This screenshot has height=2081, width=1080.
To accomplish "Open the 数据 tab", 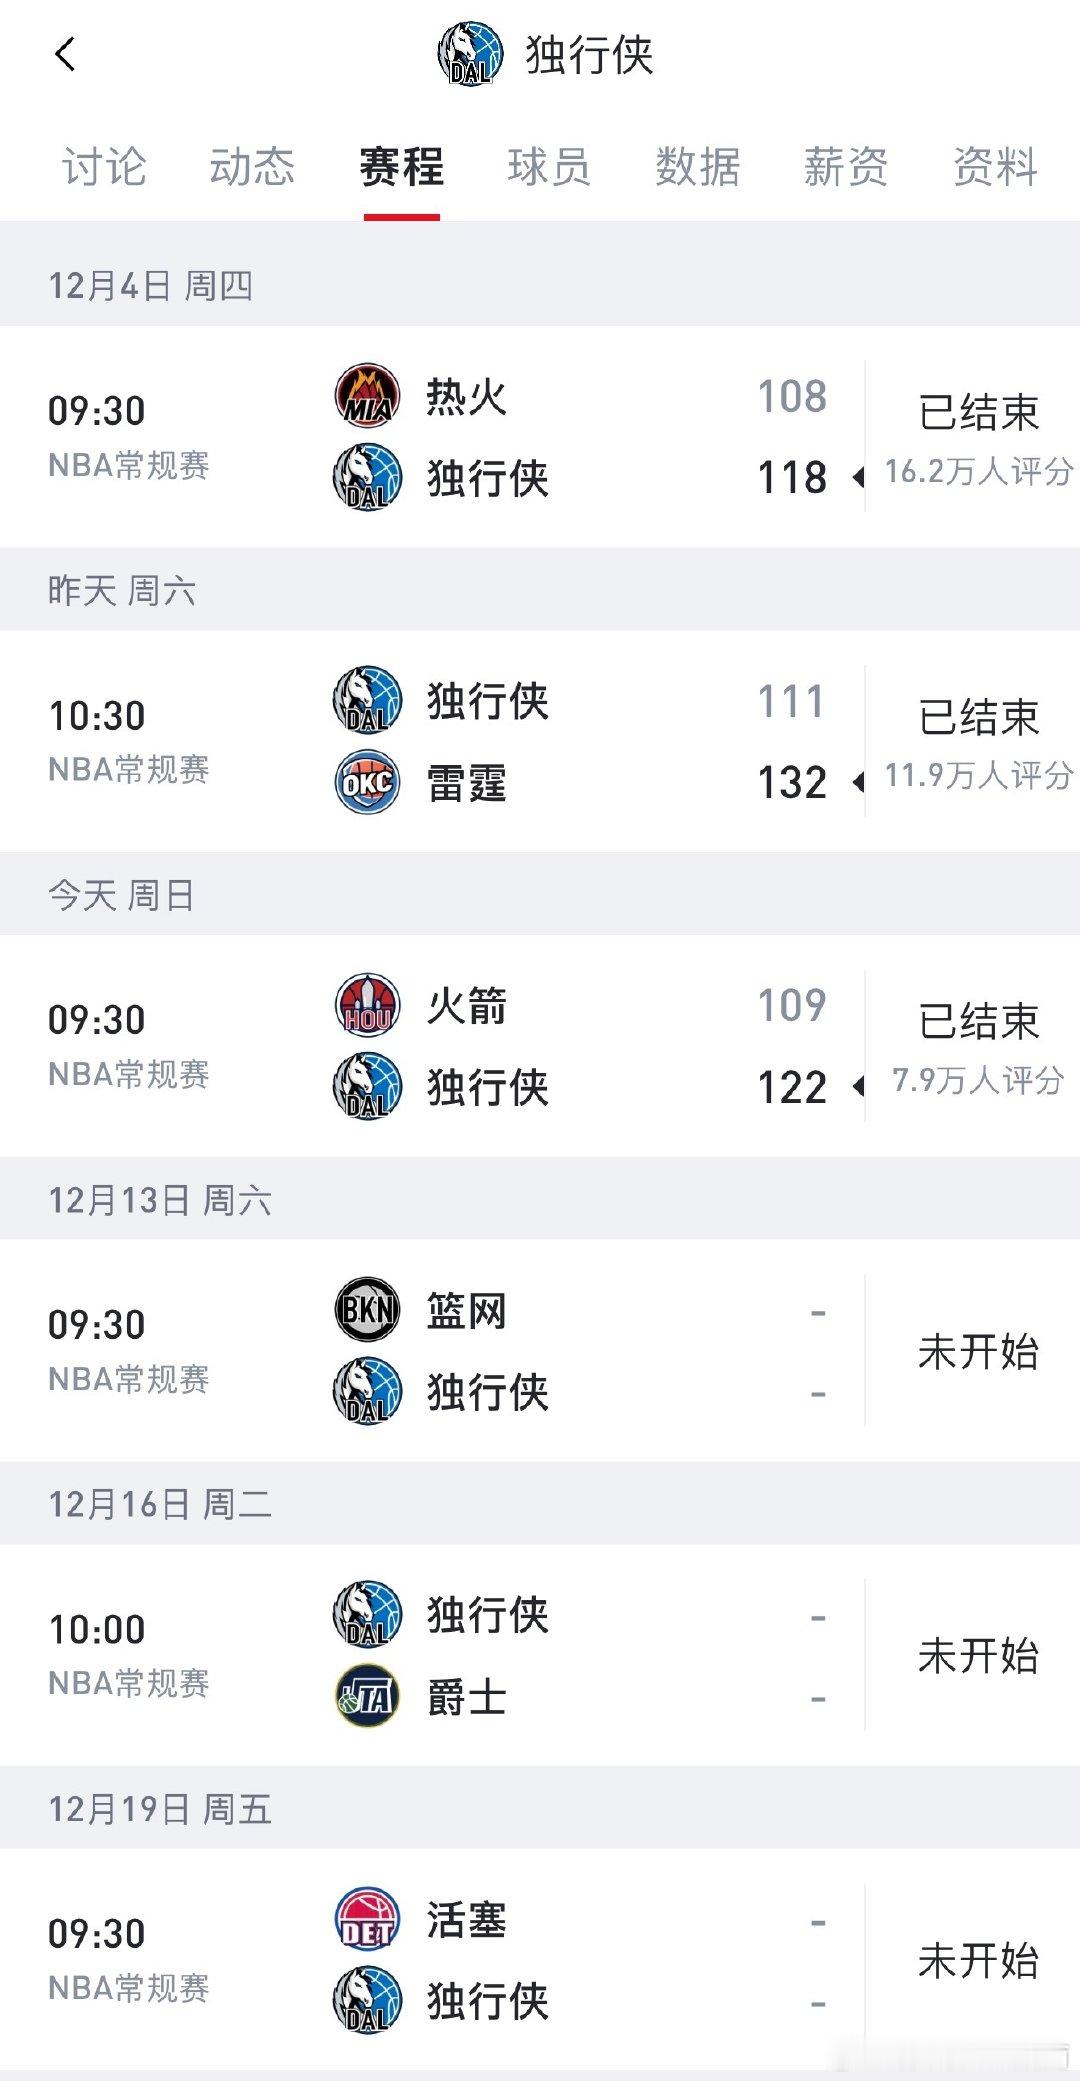I will 696,168.
